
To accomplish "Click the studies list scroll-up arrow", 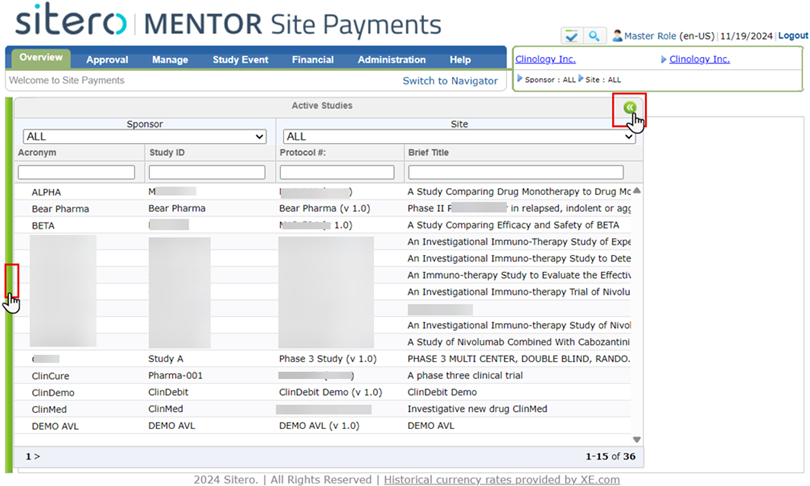I will [637, 191].
